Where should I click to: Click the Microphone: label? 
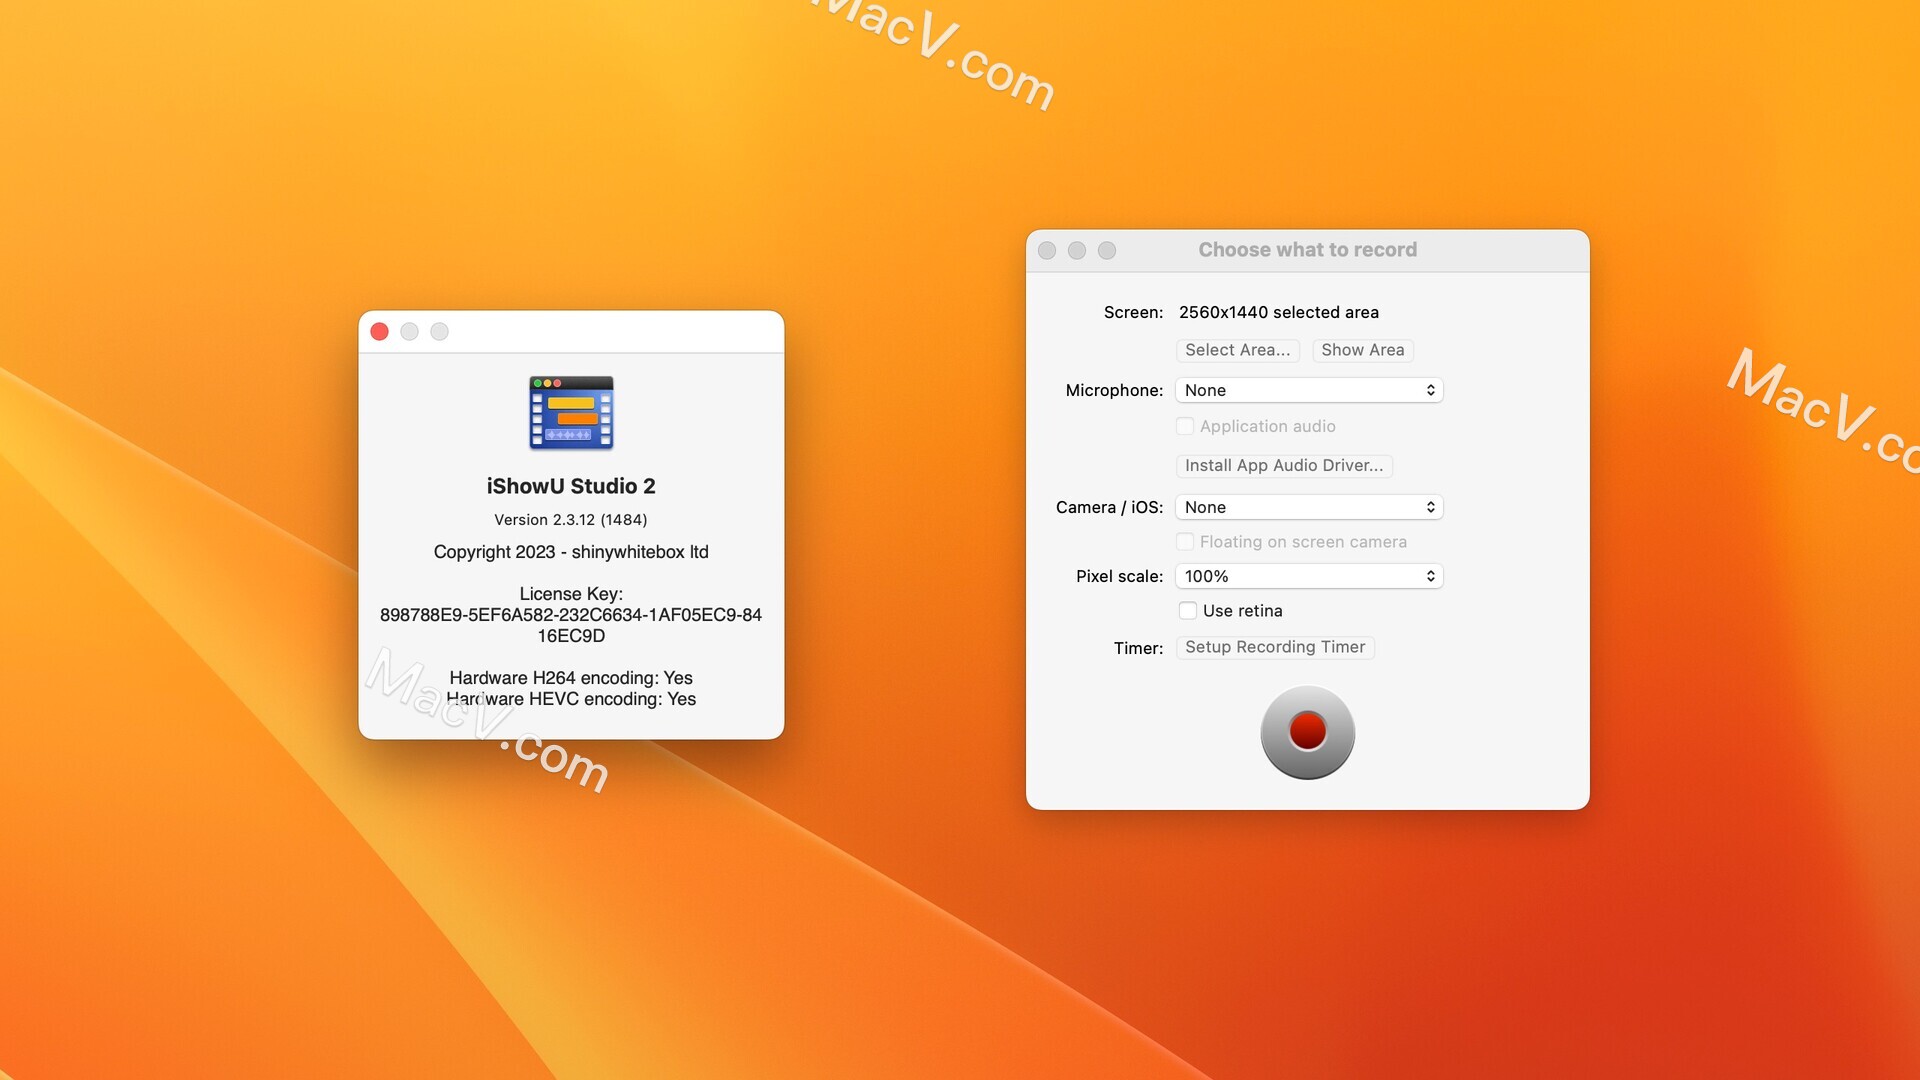point(1114,390)
